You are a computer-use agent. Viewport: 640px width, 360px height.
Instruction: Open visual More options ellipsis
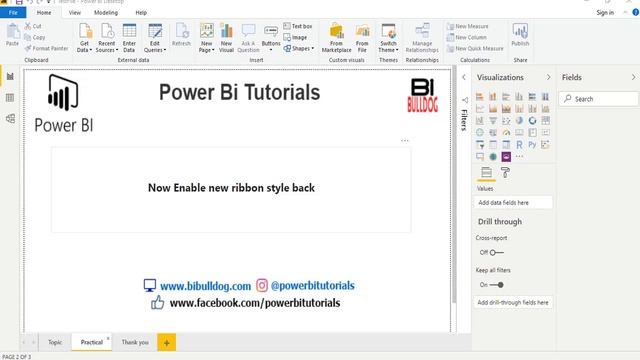pyautogui.click(x=404, y=140)
